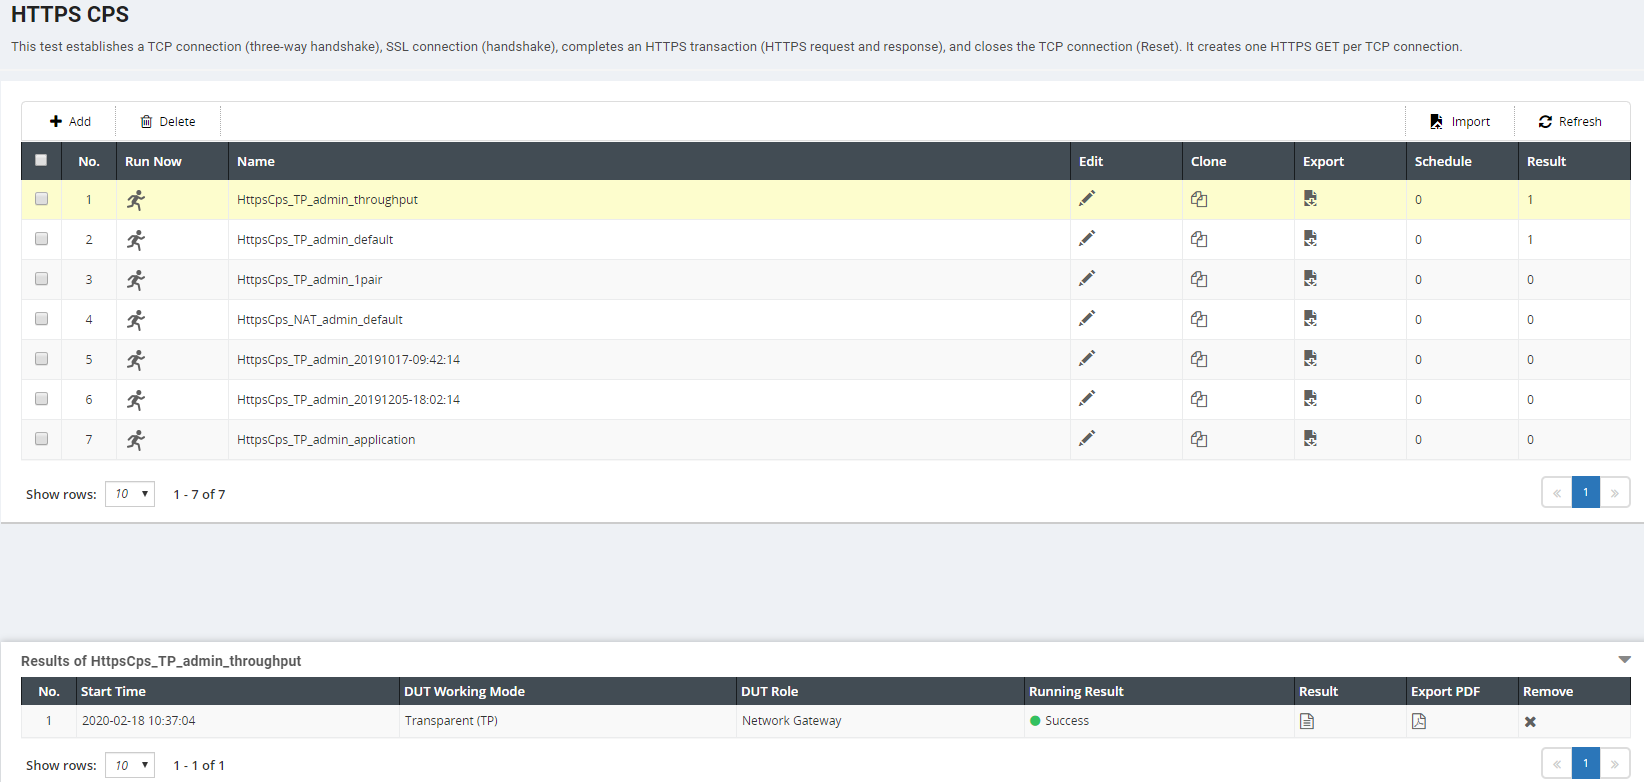Screen dimensions: 1644x782
Task: Sort the tests table by Name column
Action: pos(256,161)
